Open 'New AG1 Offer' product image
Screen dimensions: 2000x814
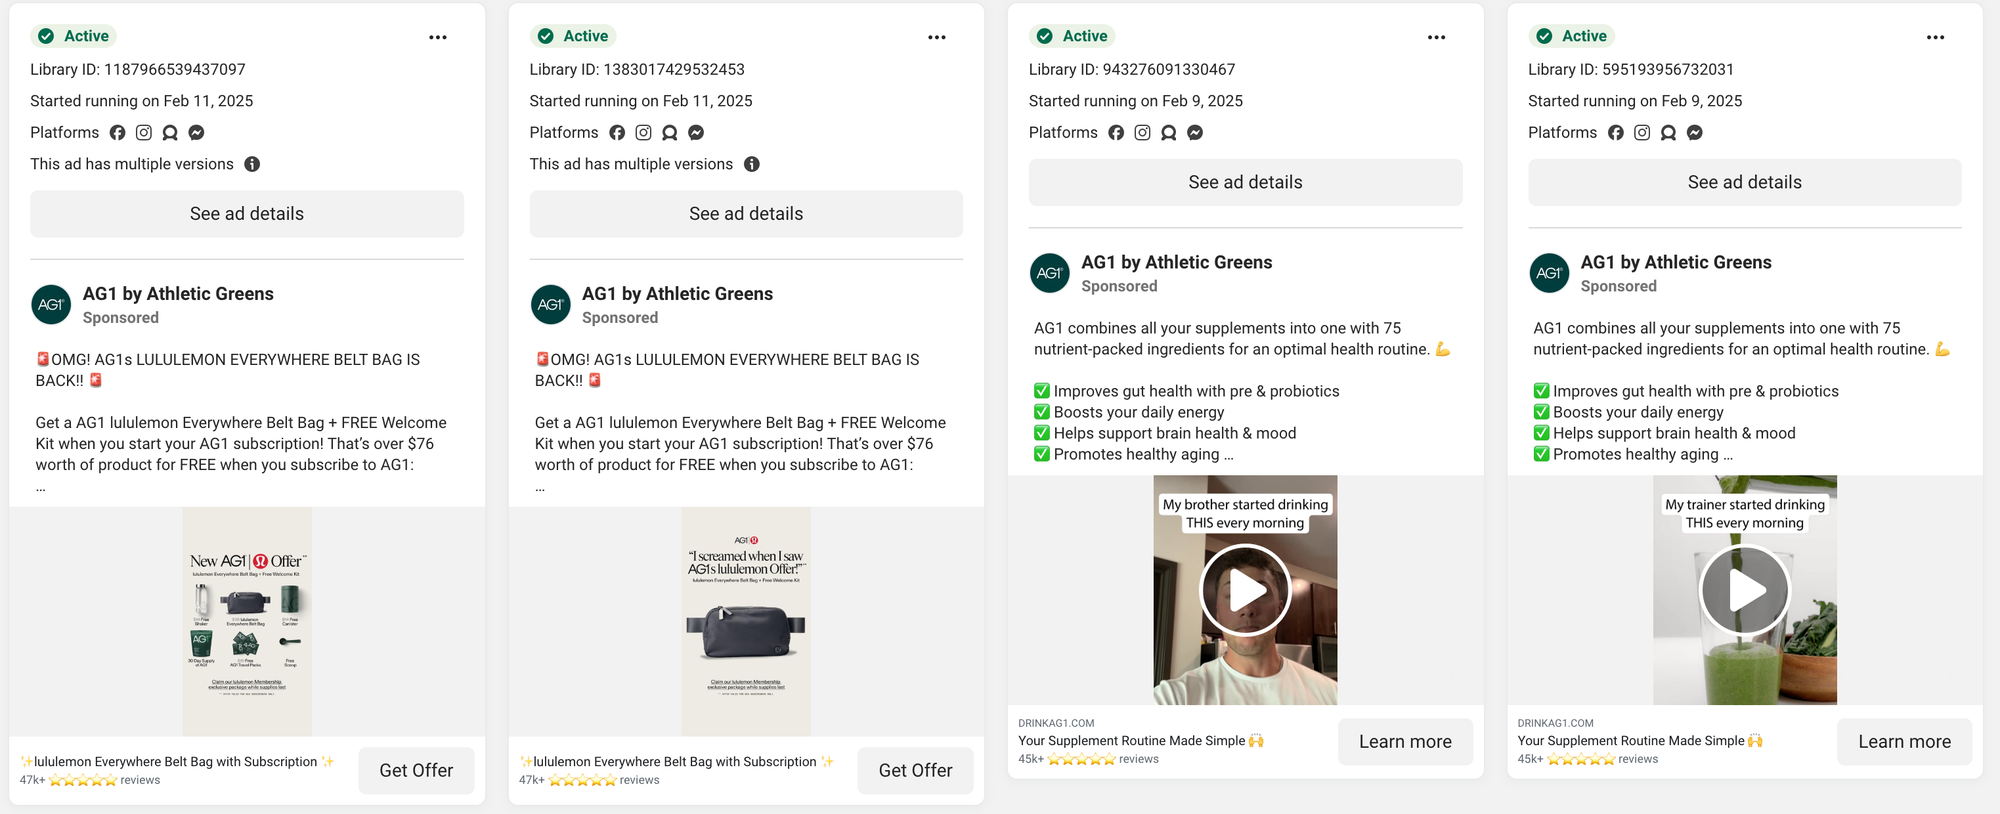247,622
